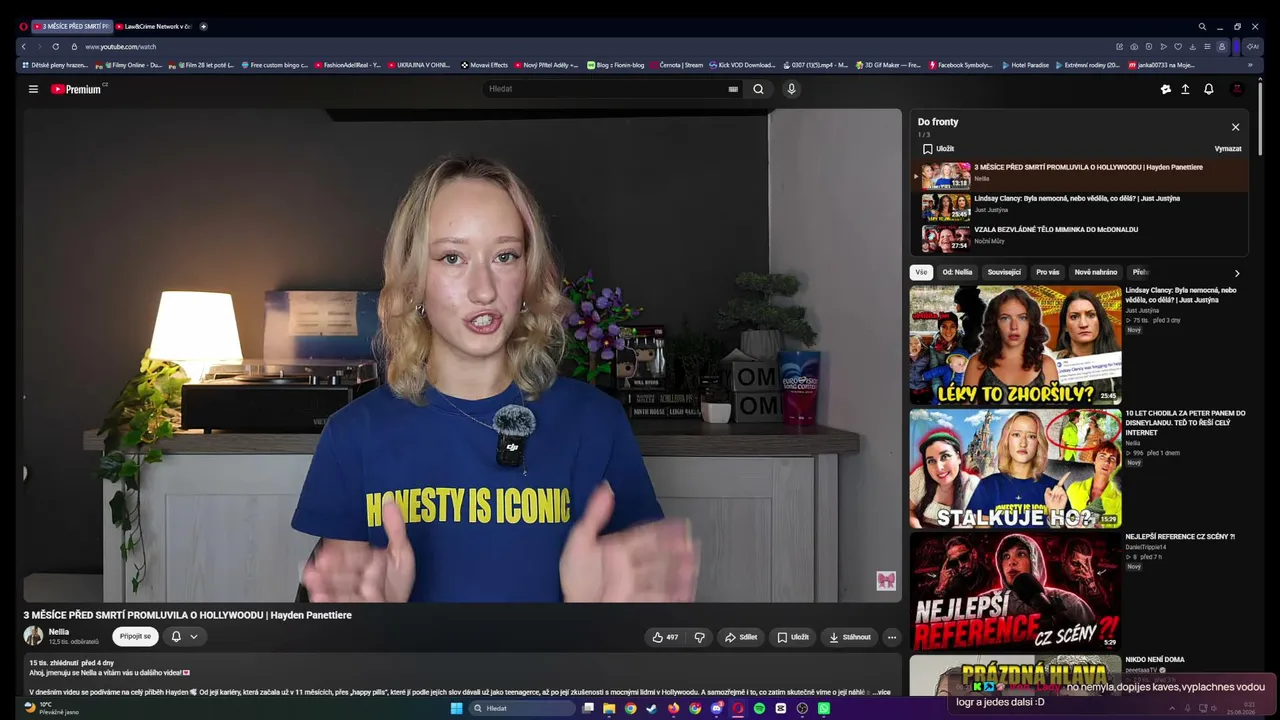The image size is (1280, 720).
Task: Click Vymazat to clear the queue
Action: pyautogui.click(x=1228, y=149)
